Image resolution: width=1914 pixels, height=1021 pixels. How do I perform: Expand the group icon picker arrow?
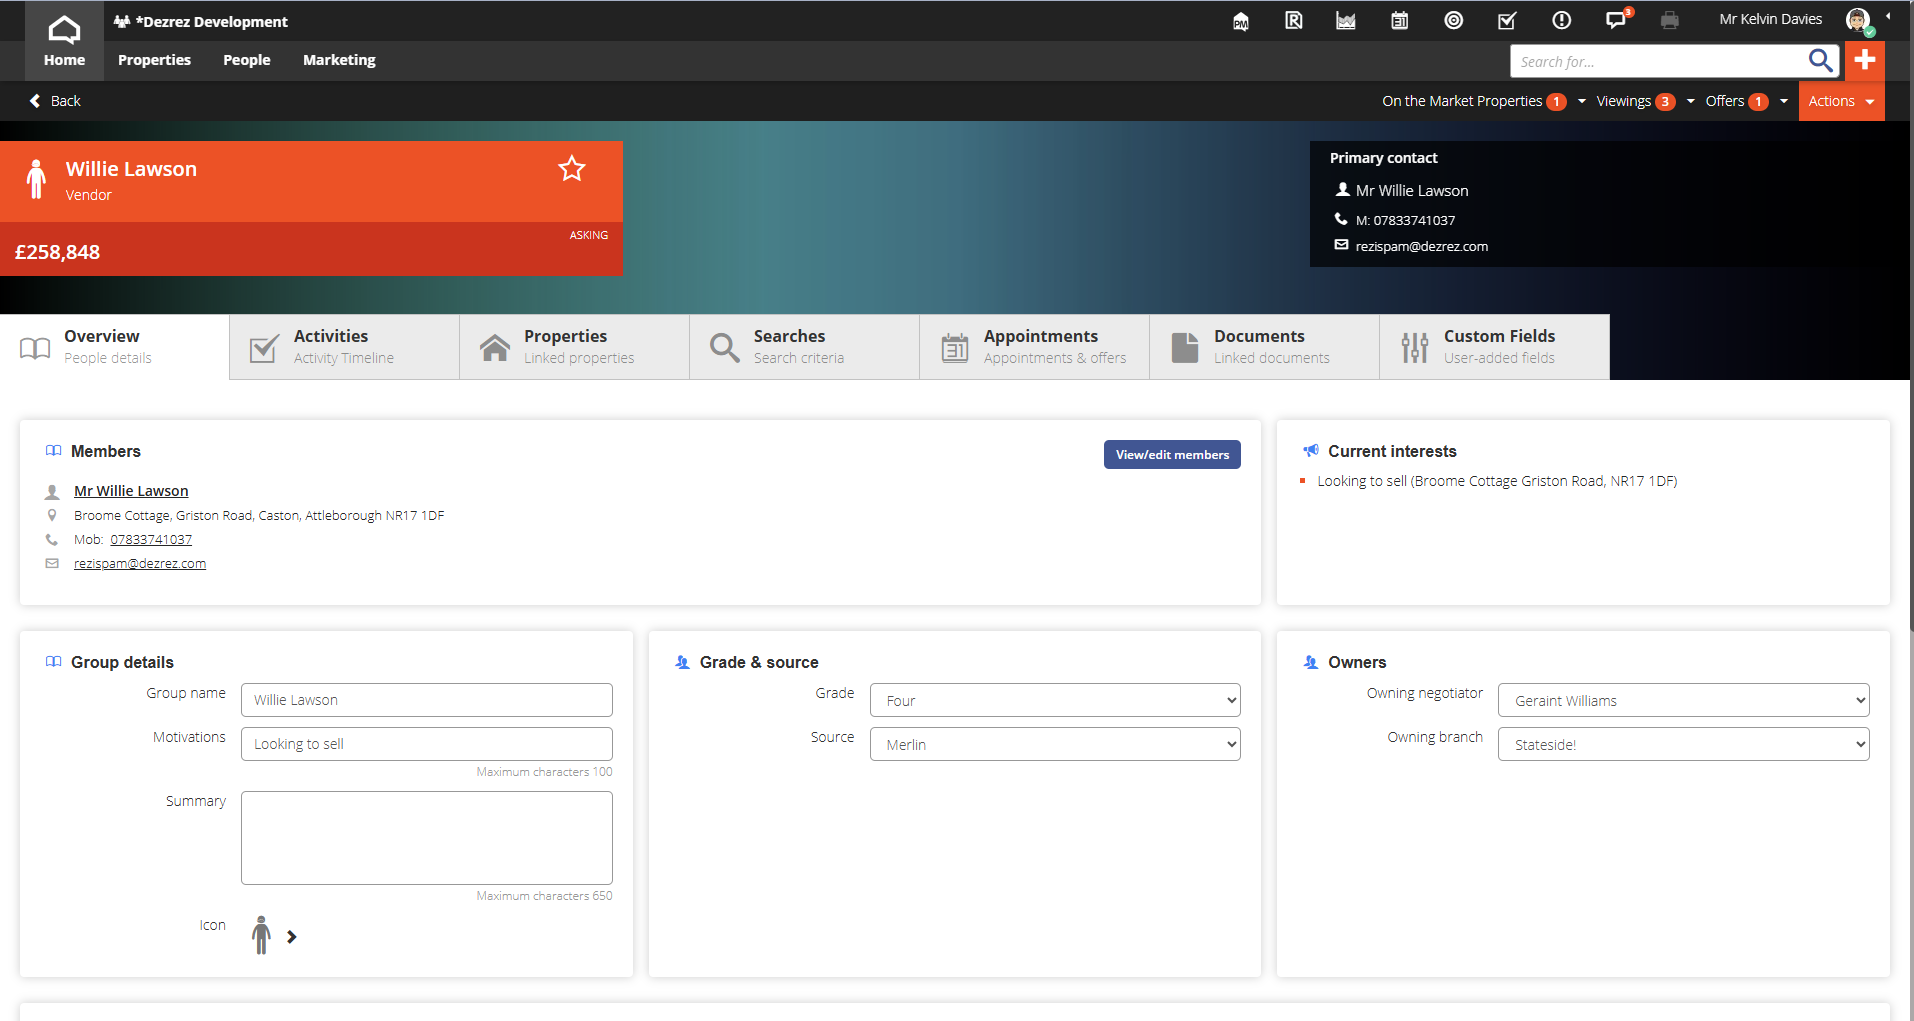(292, 937)
